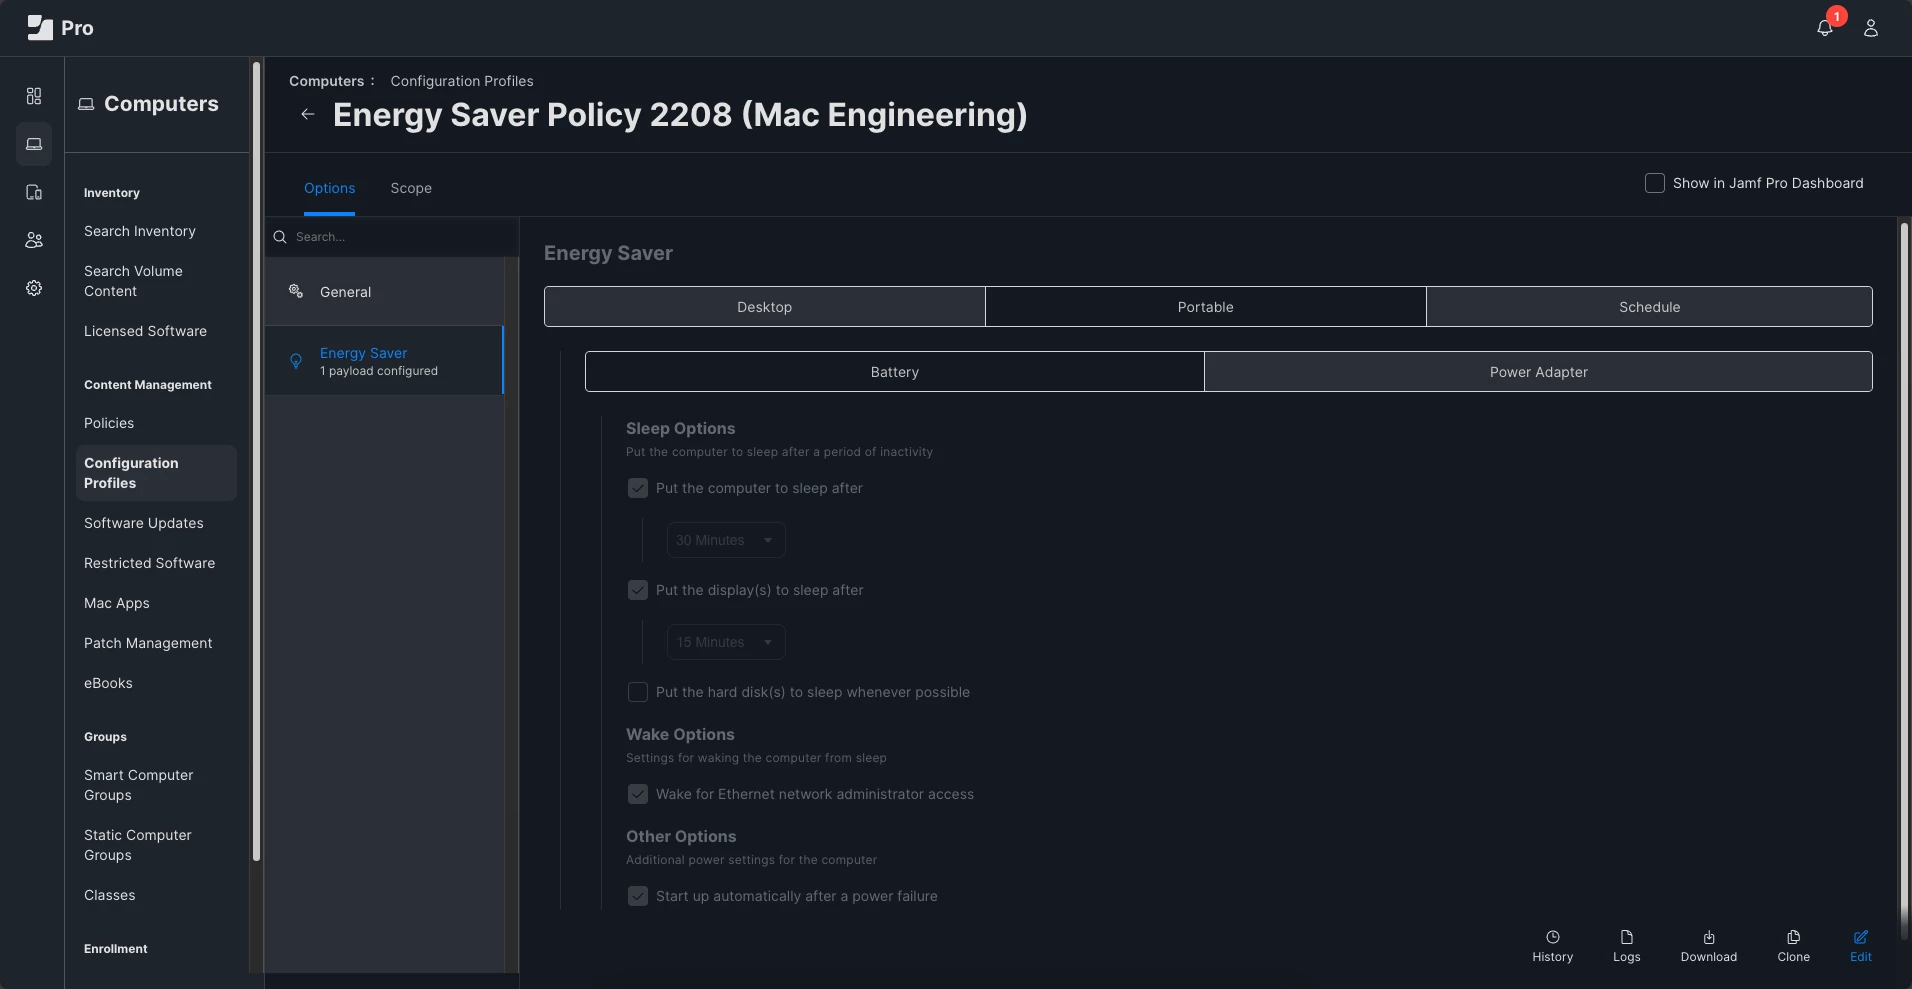Open Search Inventory
The height and width of the screenshot is (989, 1912).
pyautogui.click(x=140, y=231)
